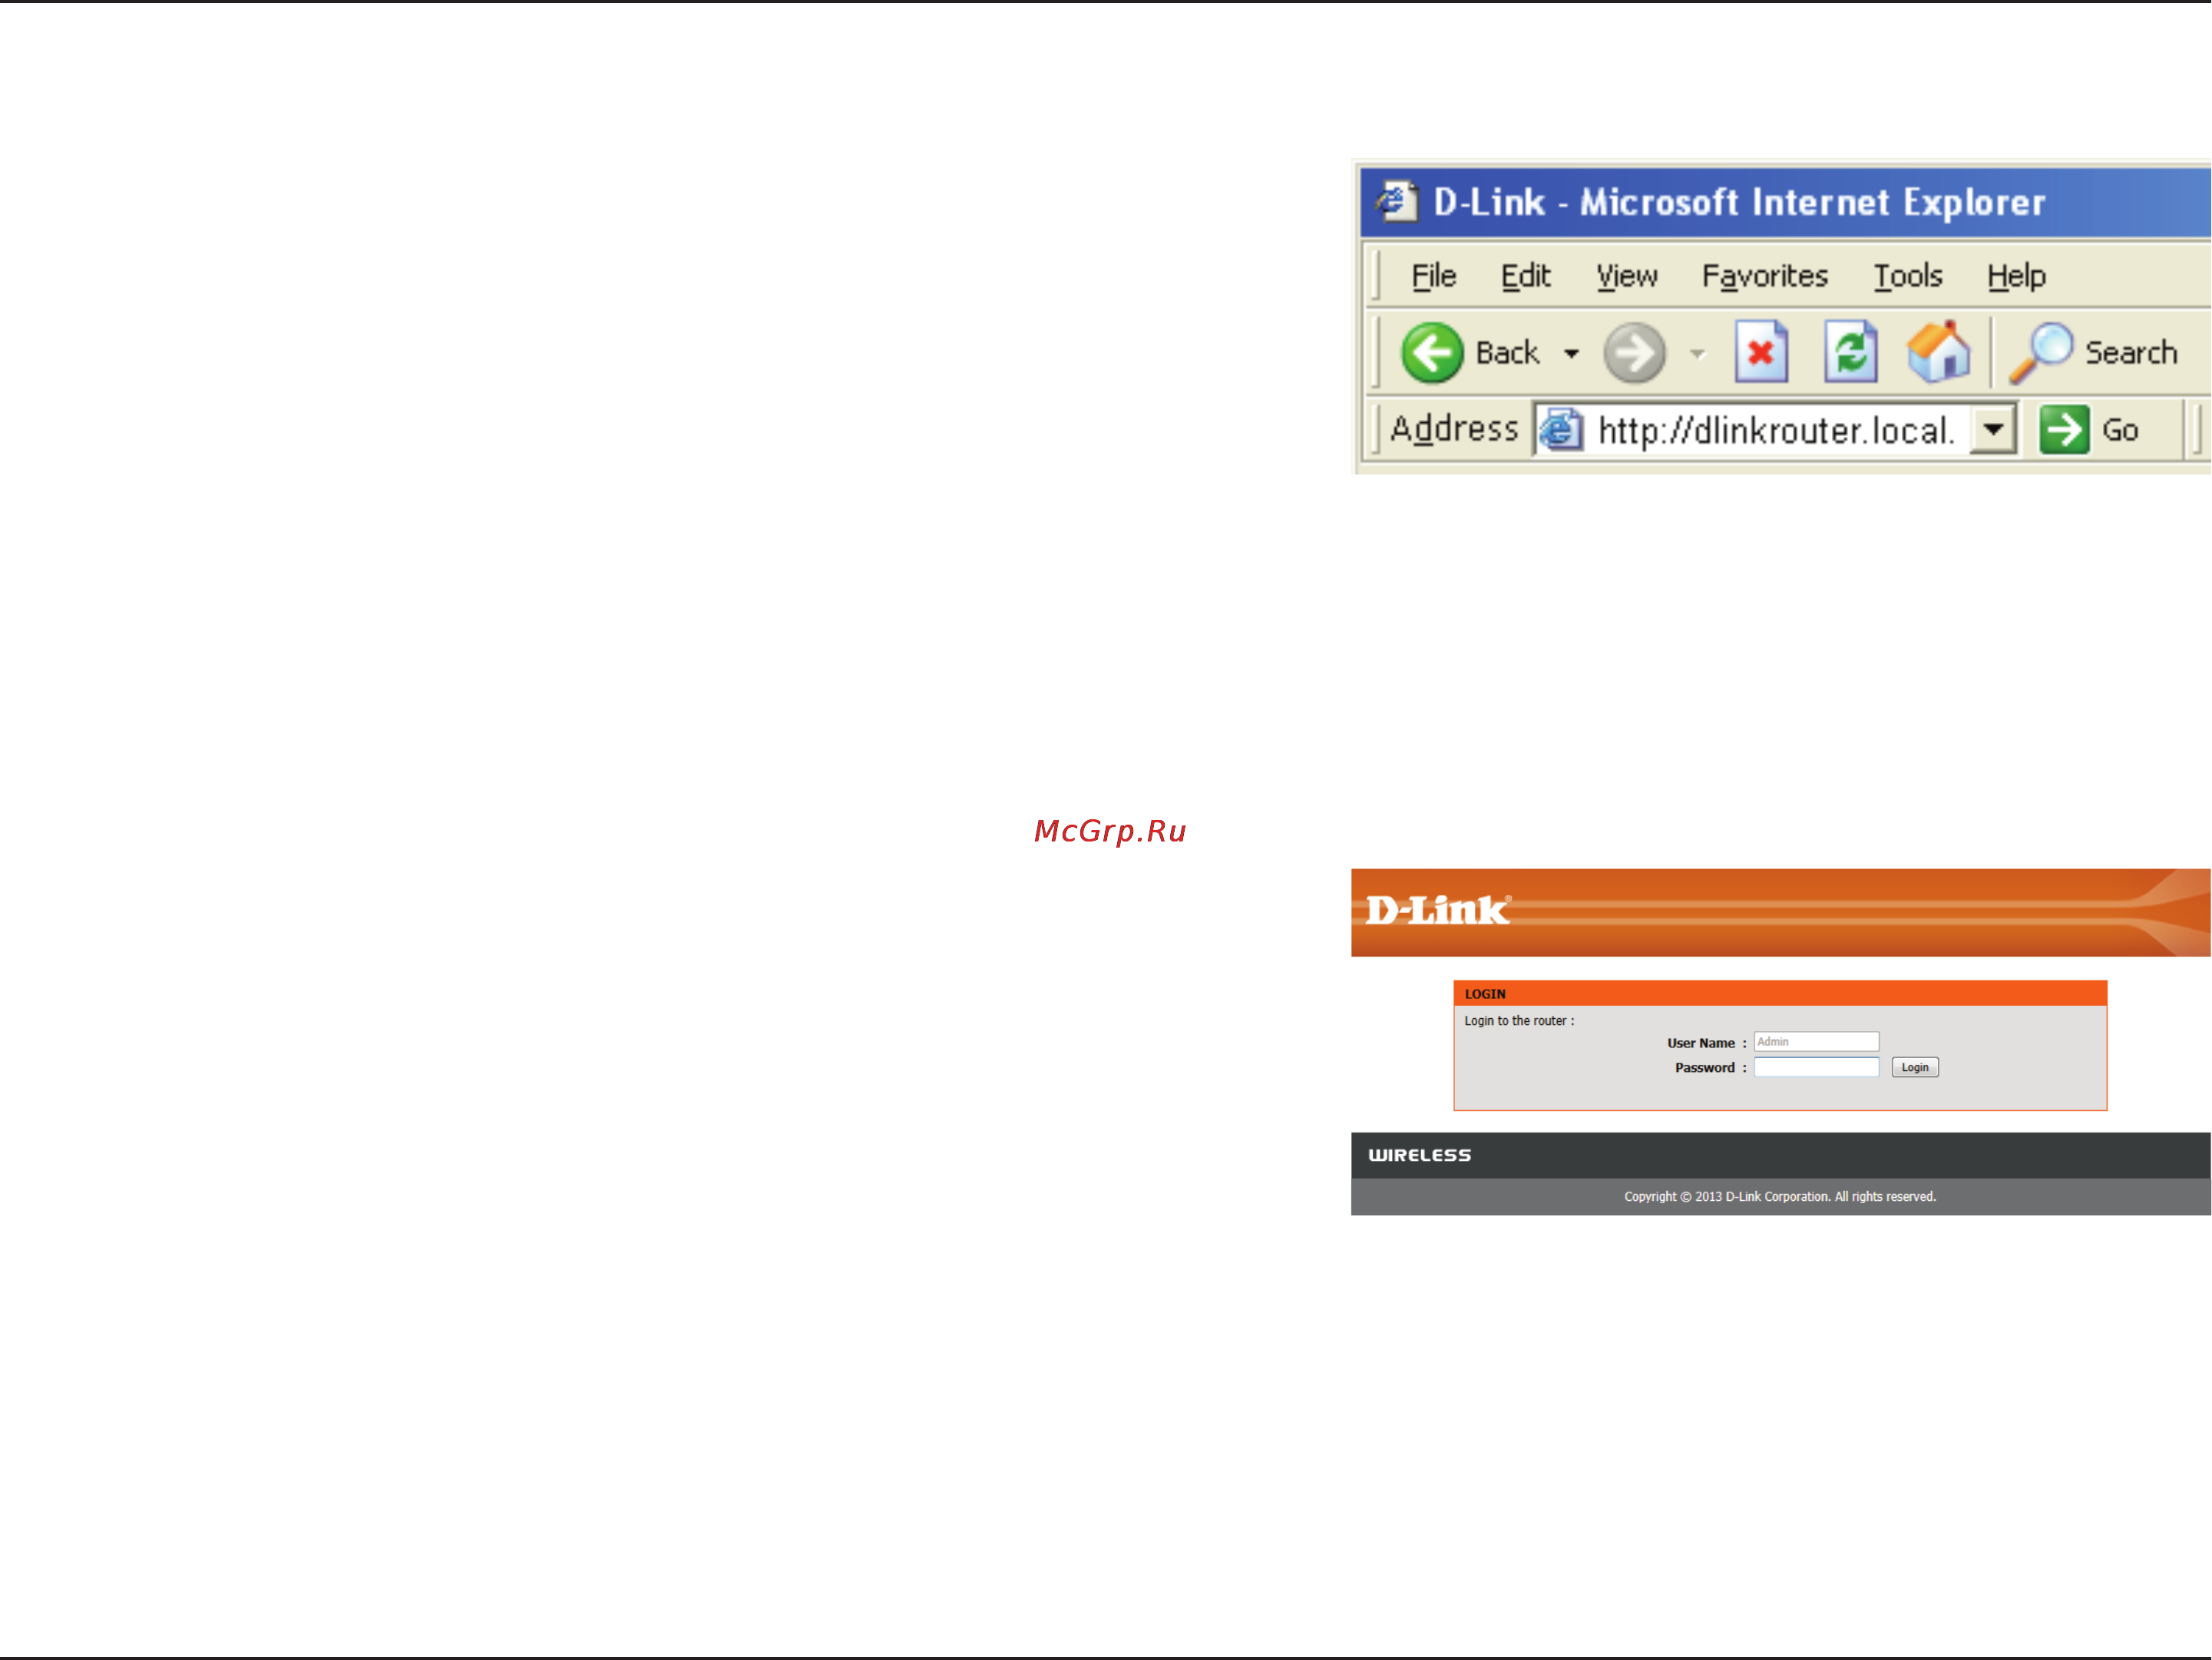
Task: Click the Search magnifier icon
Action: (x=2040, y=353)
